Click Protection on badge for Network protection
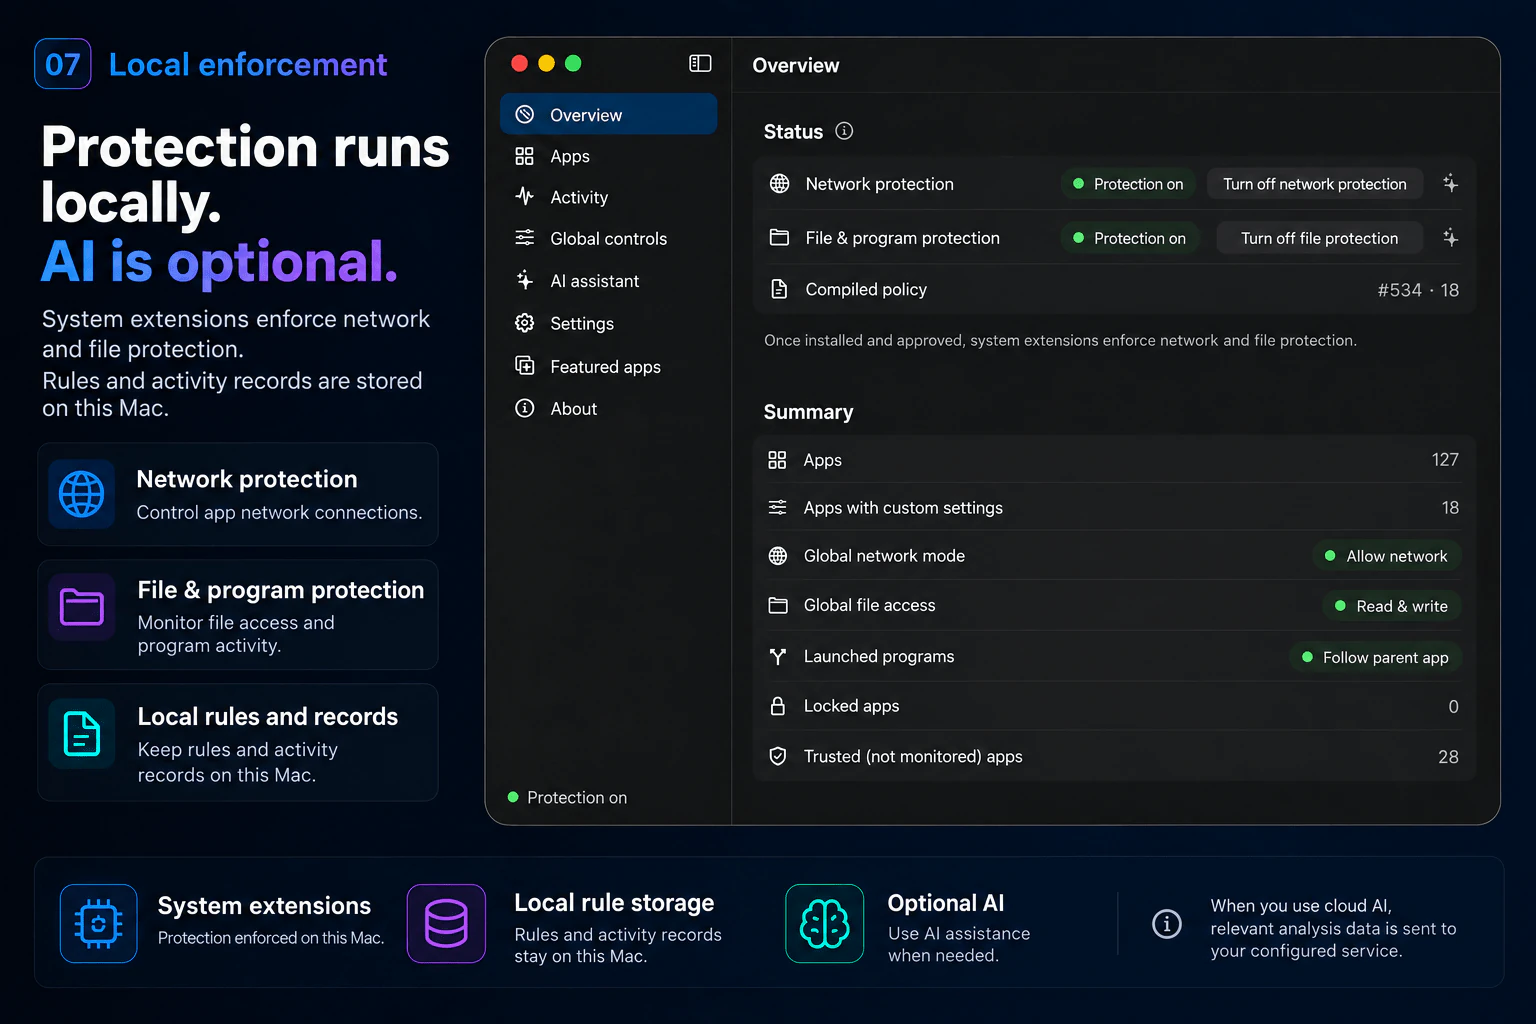Viewport: 1536px width, 1024px height. (x=1128, y=184)
